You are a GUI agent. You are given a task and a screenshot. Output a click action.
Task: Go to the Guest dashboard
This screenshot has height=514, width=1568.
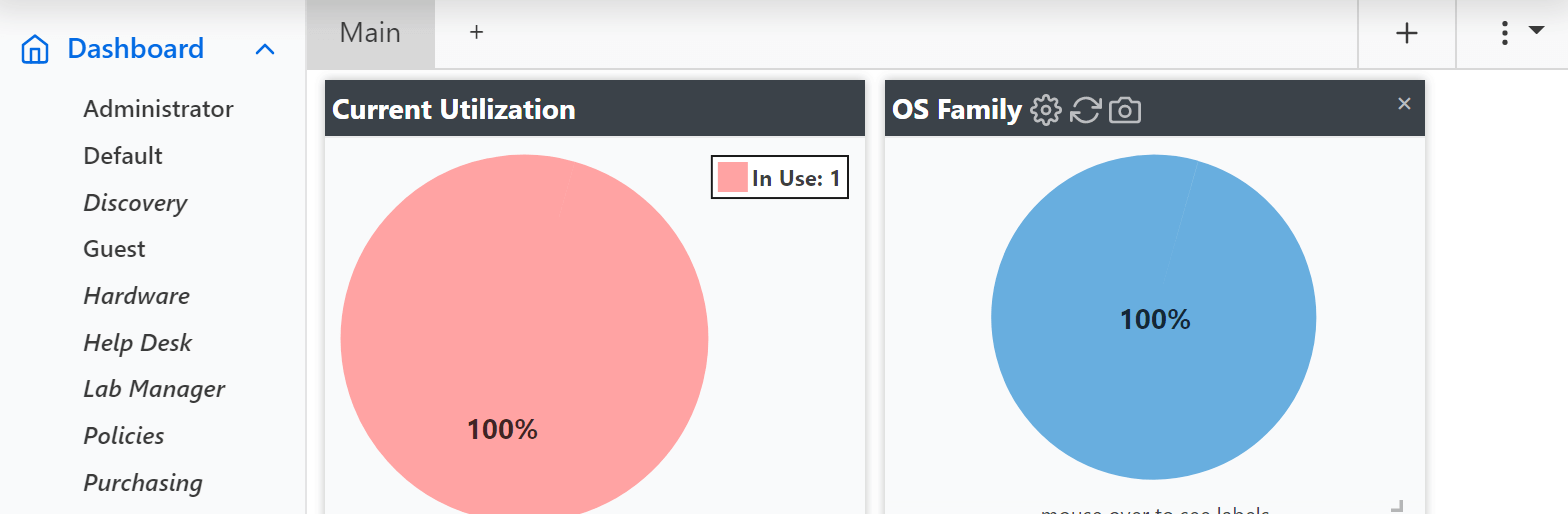(114, 249)
